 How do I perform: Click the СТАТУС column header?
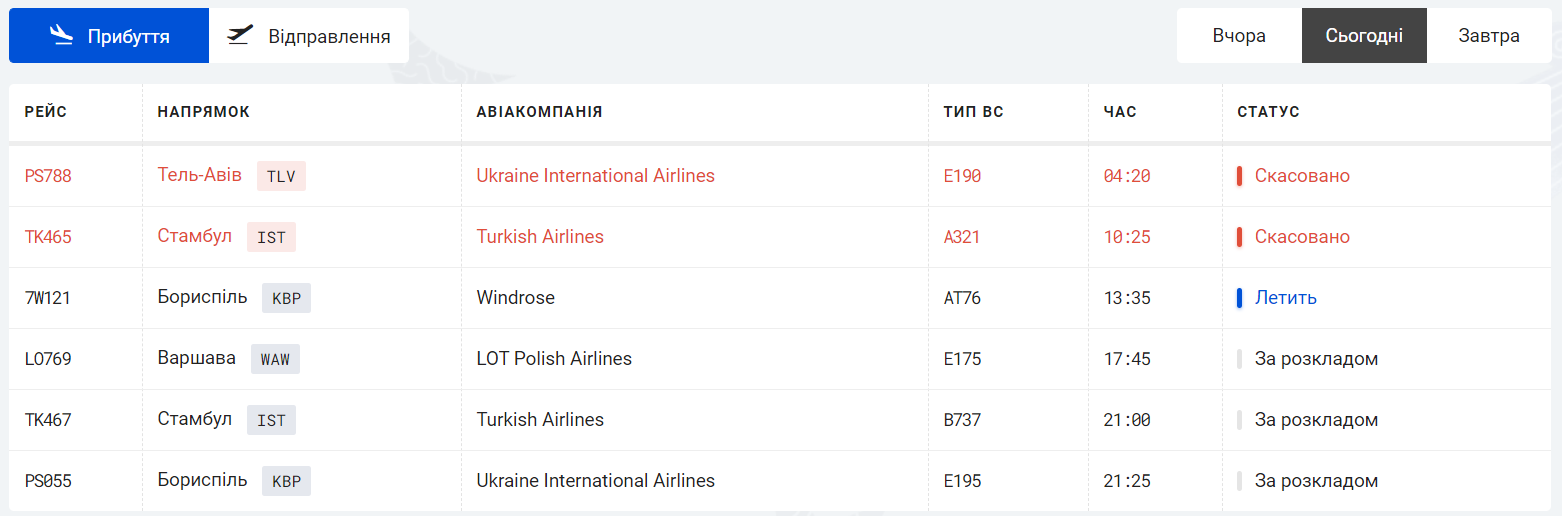coord(1268,112)
